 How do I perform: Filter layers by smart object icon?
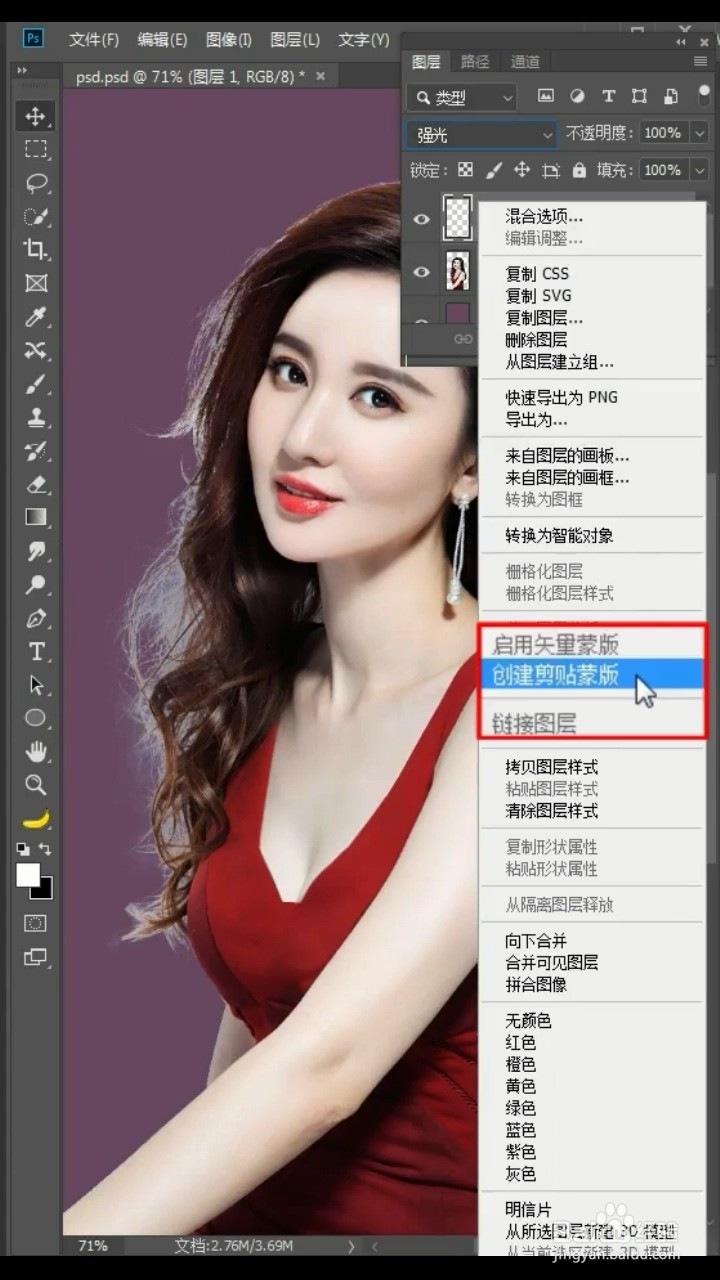pyautogui.click(x=671, y=97)
